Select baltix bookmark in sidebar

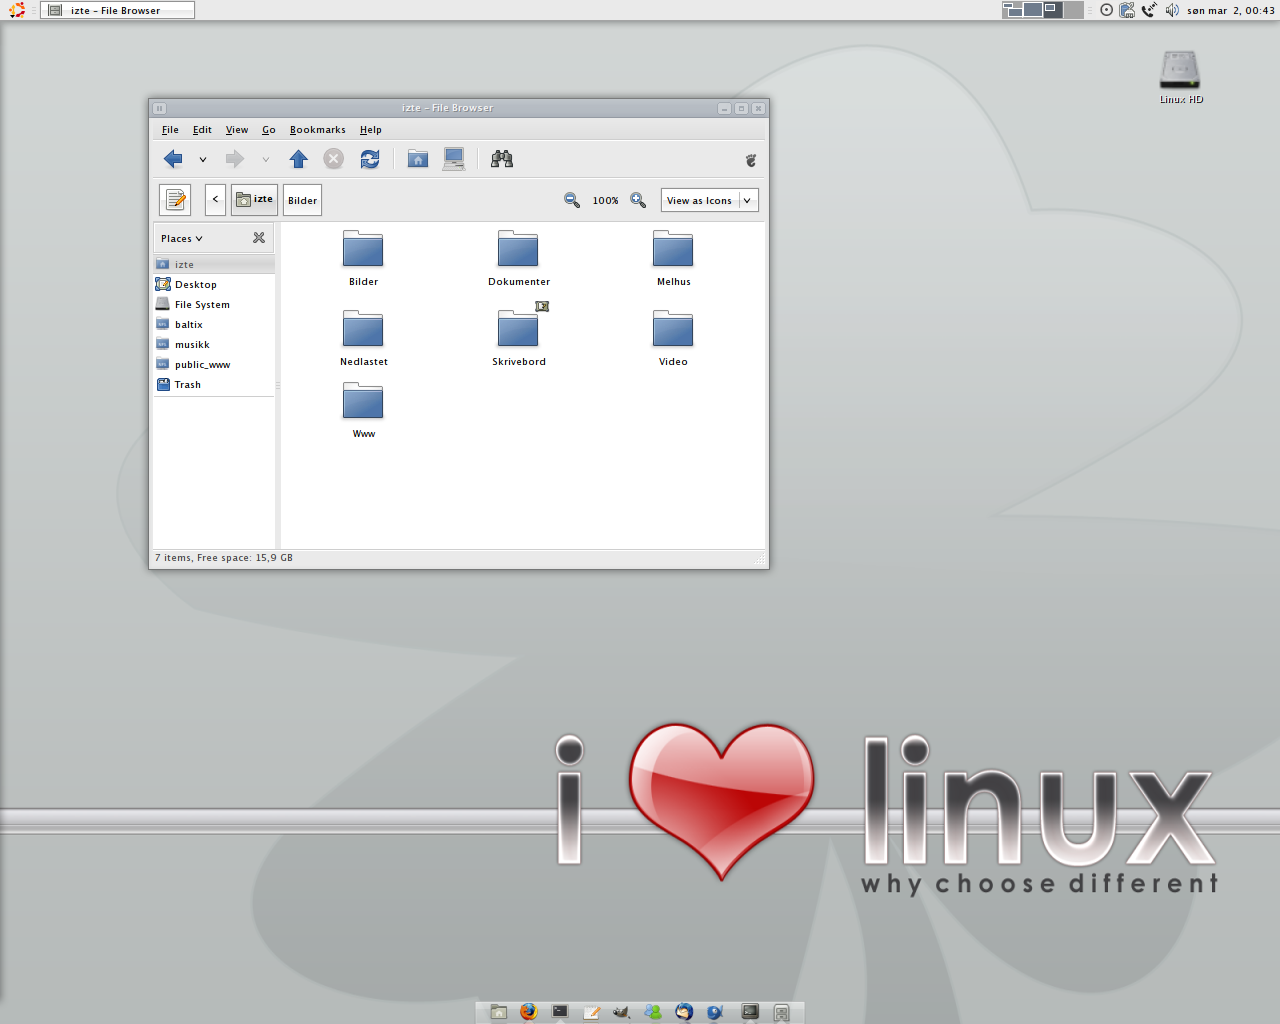[214, 325]
